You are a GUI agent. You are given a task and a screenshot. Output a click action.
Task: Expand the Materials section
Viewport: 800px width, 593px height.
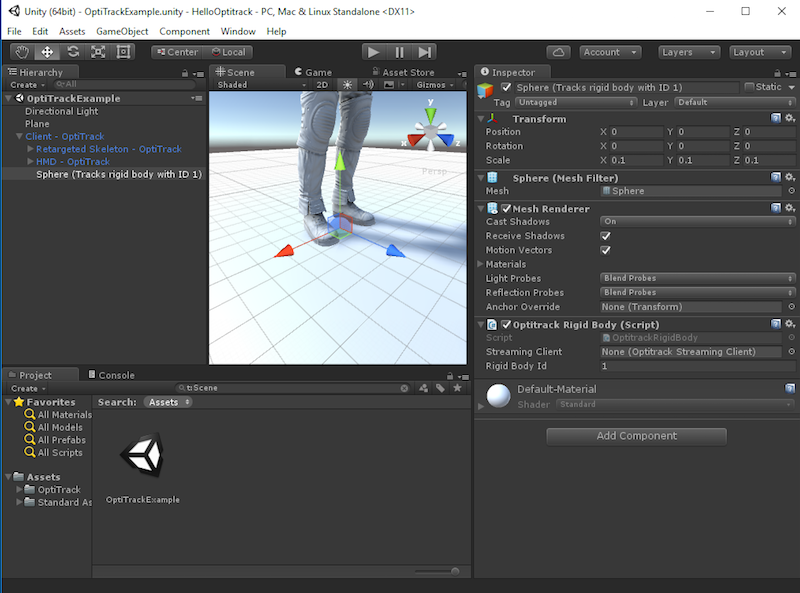tap(480, 264)
